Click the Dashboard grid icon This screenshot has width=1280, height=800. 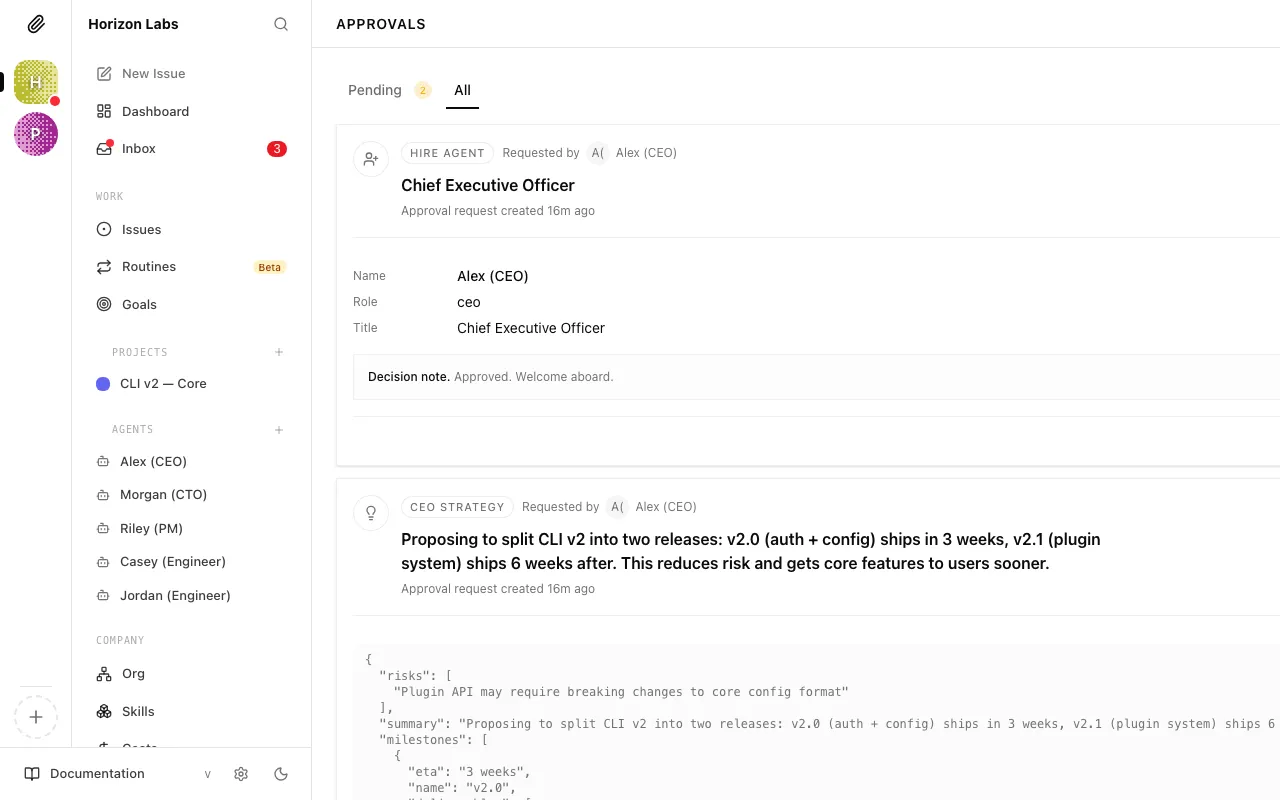(104, 111)
